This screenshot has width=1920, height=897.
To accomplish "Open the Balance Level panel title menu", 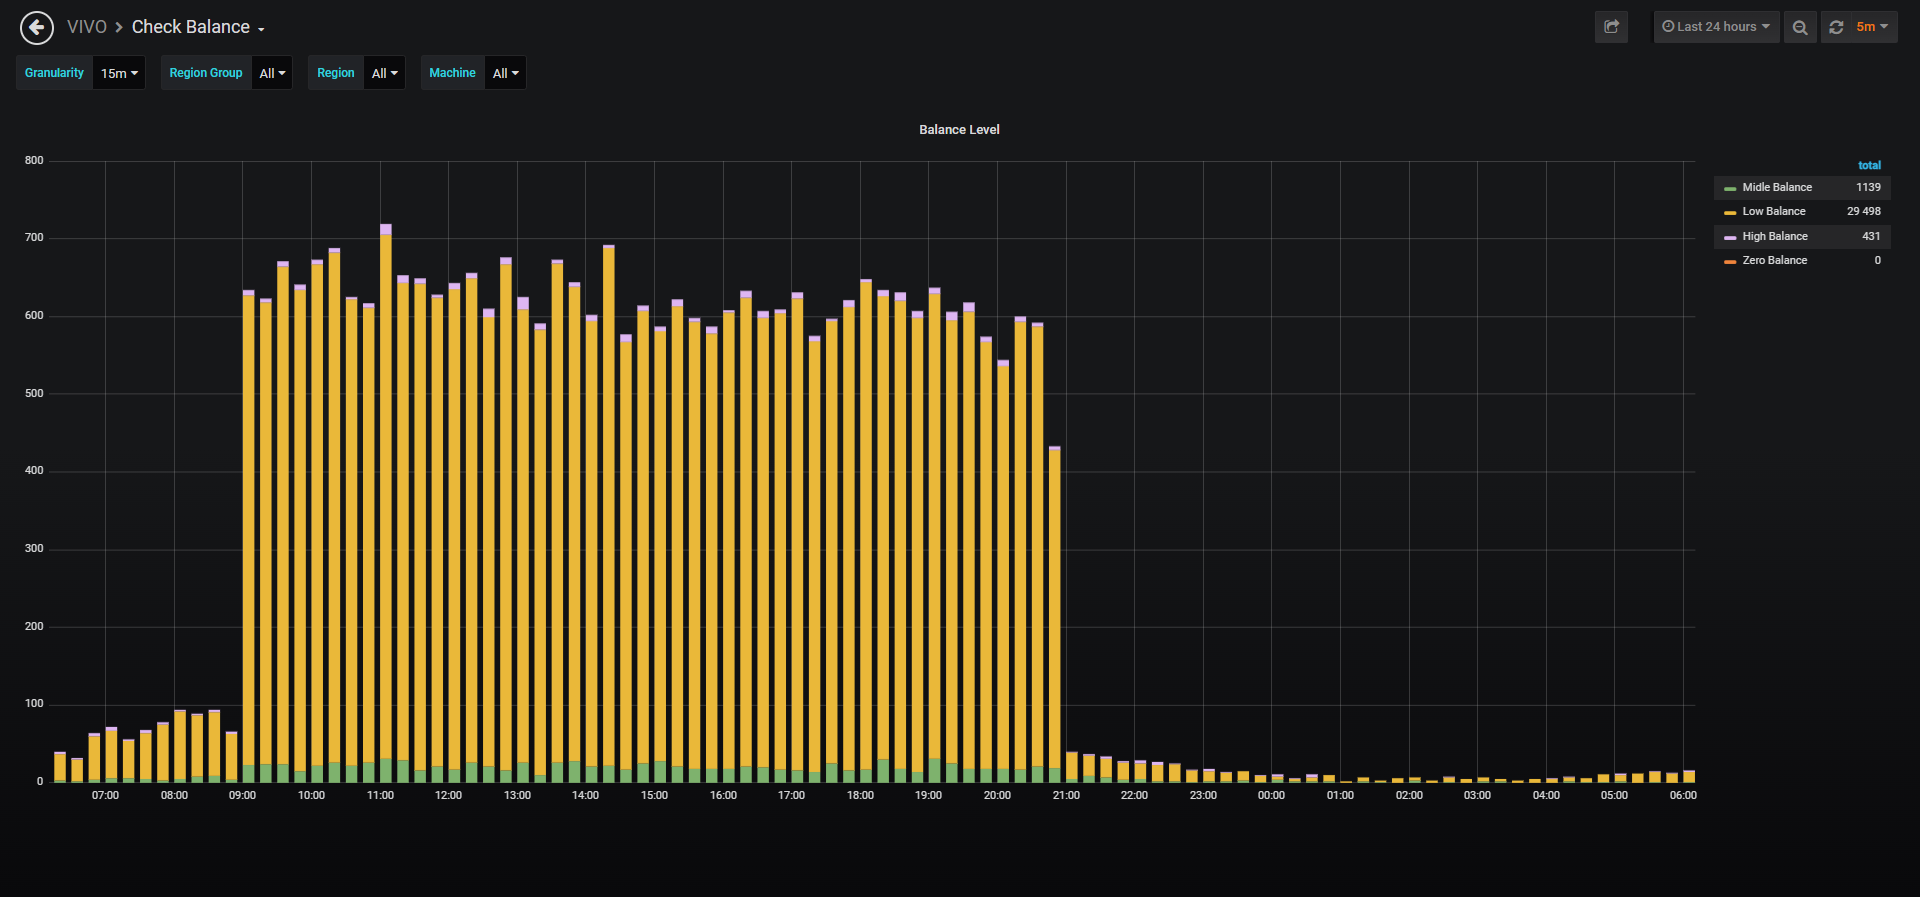I will [959, 130].
